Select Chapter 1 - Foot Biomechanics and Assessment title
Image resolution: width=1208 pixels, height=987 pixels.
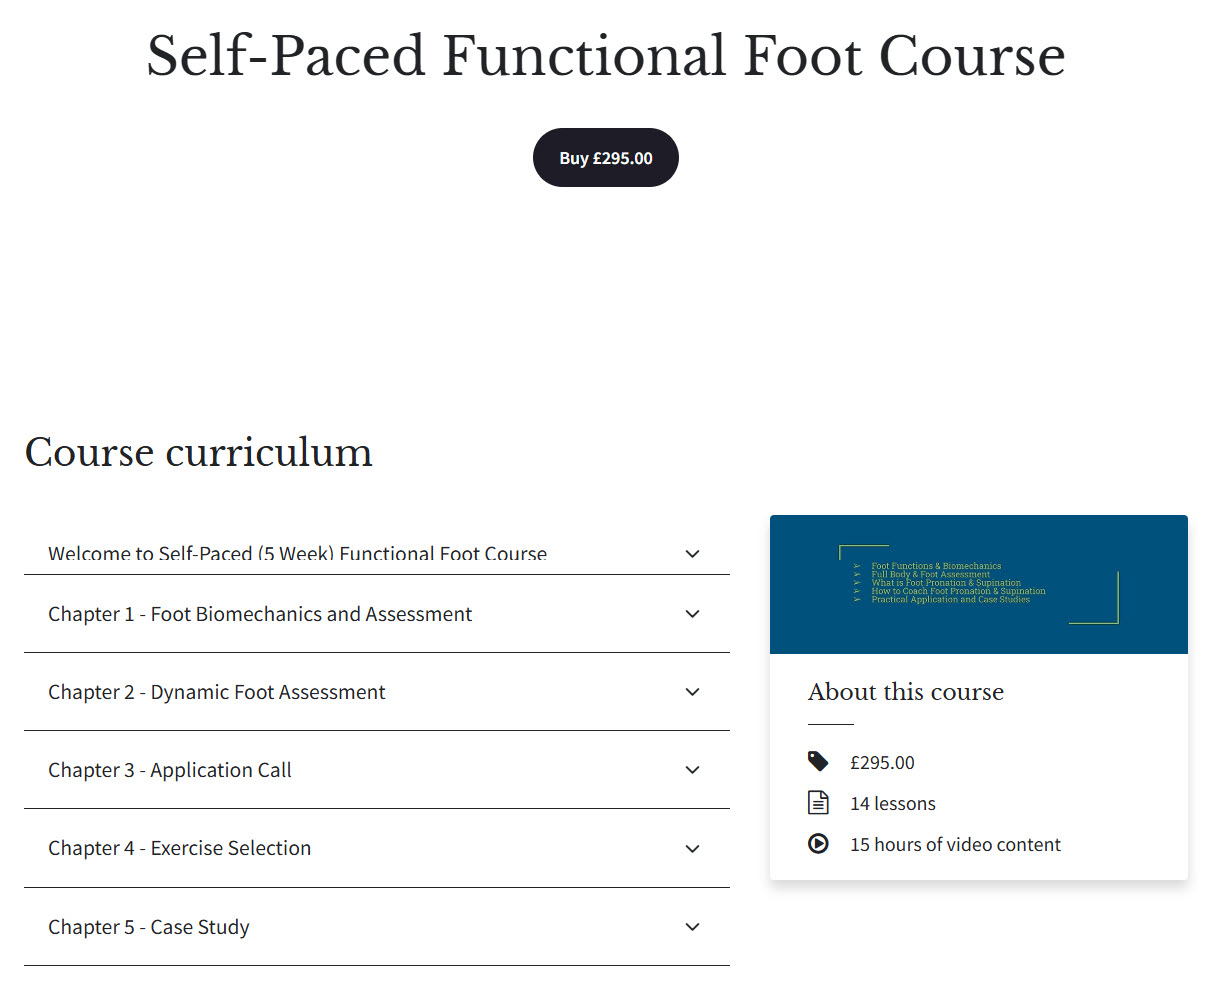click(x=260, y=614)
